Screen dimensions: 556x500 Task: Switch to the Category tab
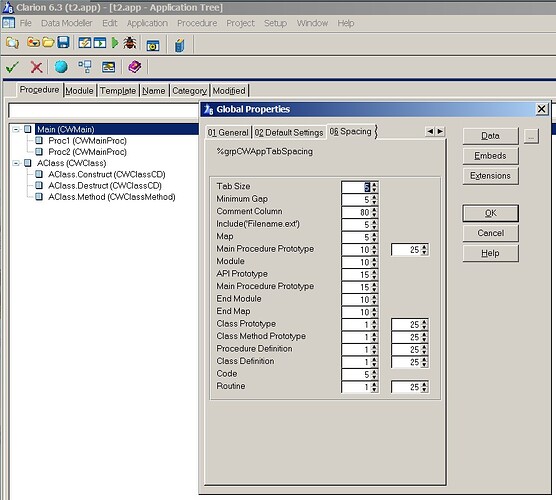[190, 91]
